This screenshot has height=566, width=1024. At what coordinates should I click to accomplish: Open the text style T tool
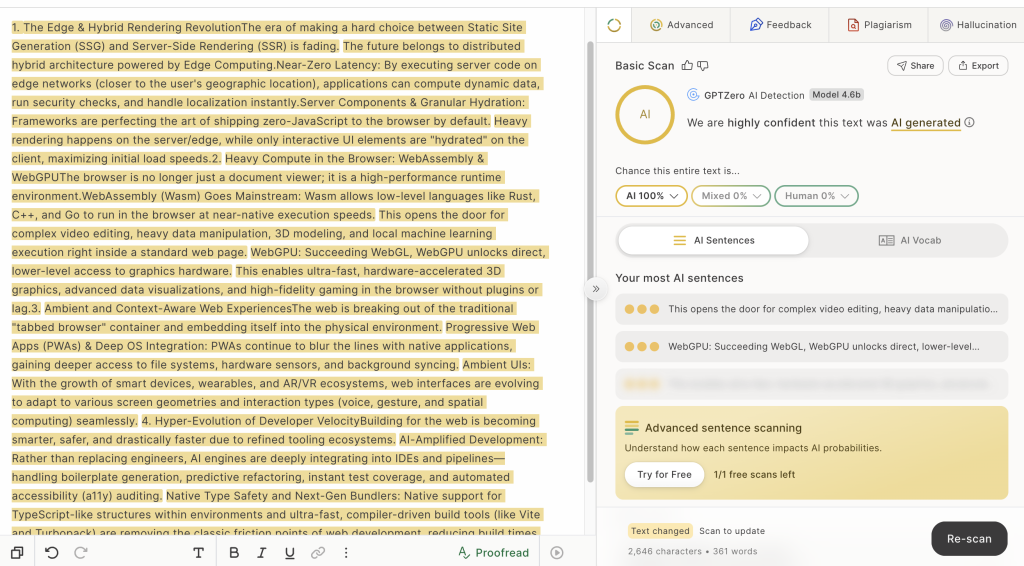pos(199,552)
